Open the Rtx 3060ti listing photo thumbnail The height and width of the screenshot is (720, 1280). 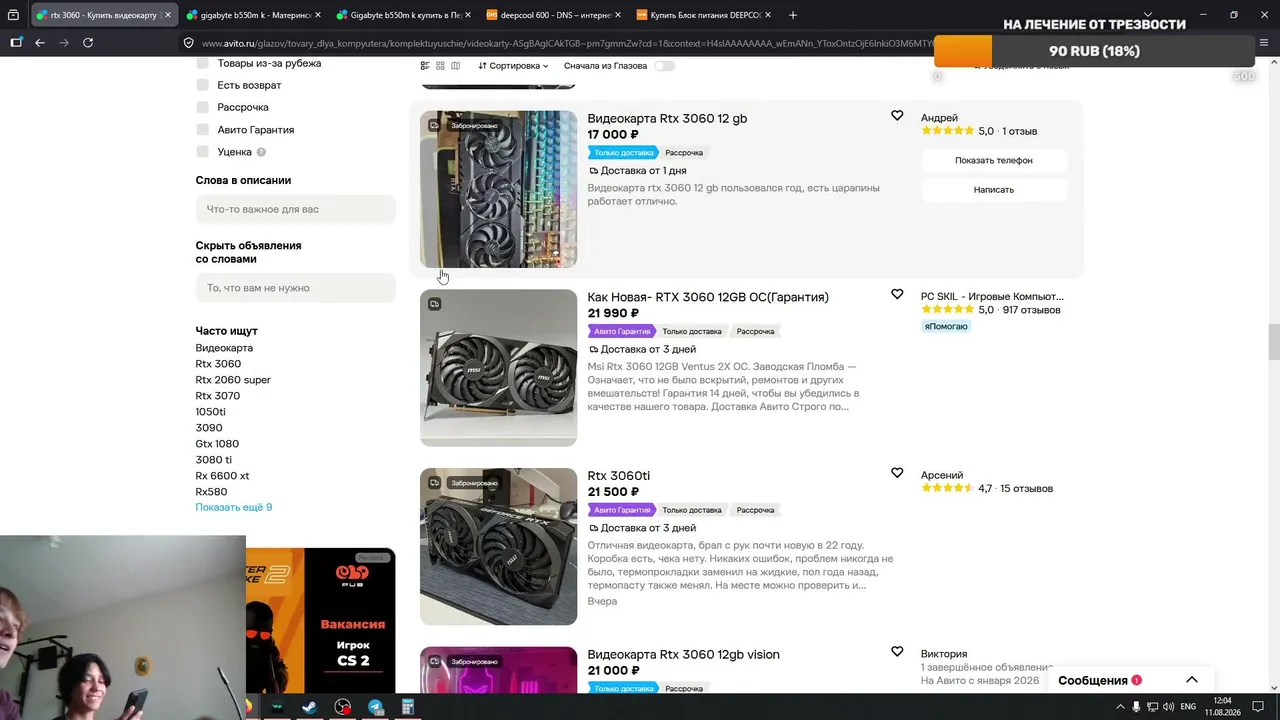498,546
